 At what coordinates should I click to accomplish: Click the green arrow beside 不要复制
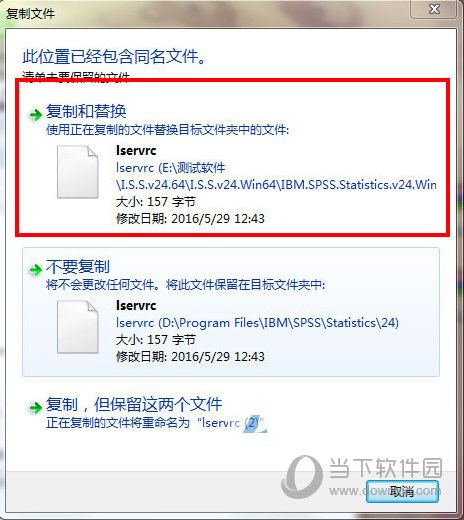coord(35,270)
